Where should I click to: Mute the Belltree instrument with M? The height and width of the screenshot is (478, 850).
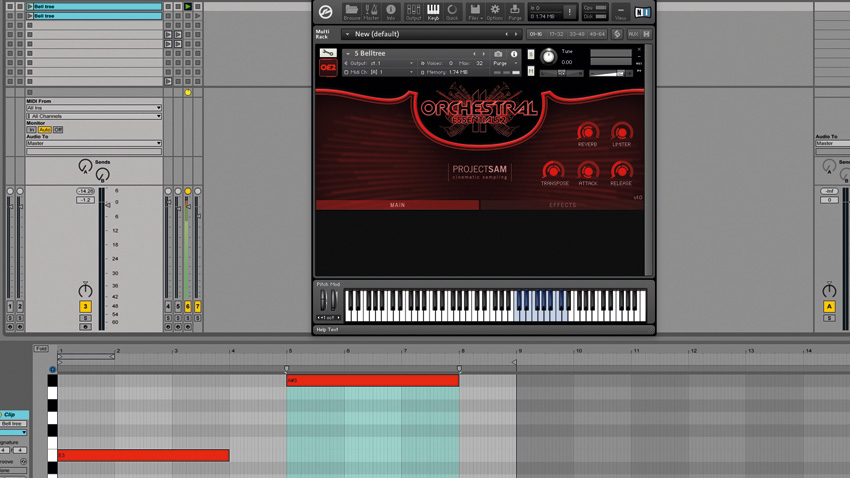[x=531, y=71]
